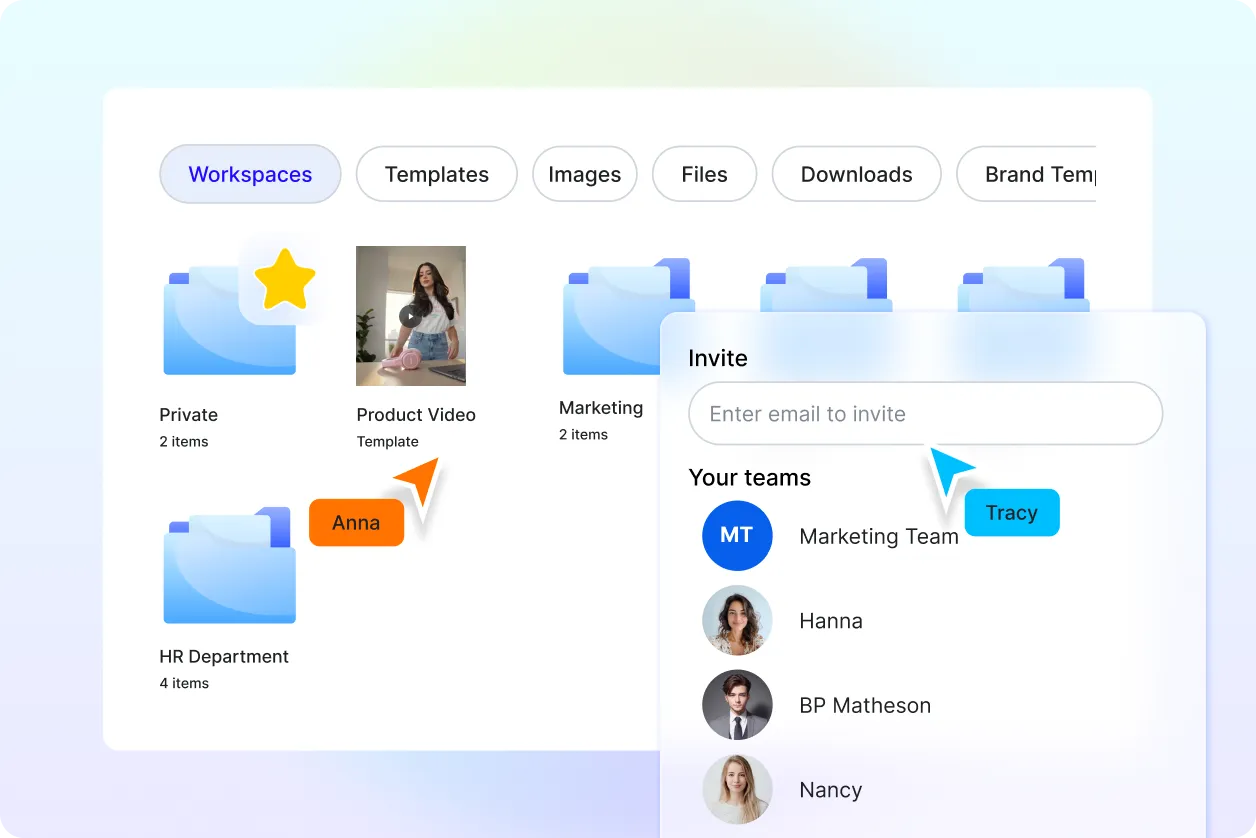
Task: Click the Private folder label
Action: point(189,414)
